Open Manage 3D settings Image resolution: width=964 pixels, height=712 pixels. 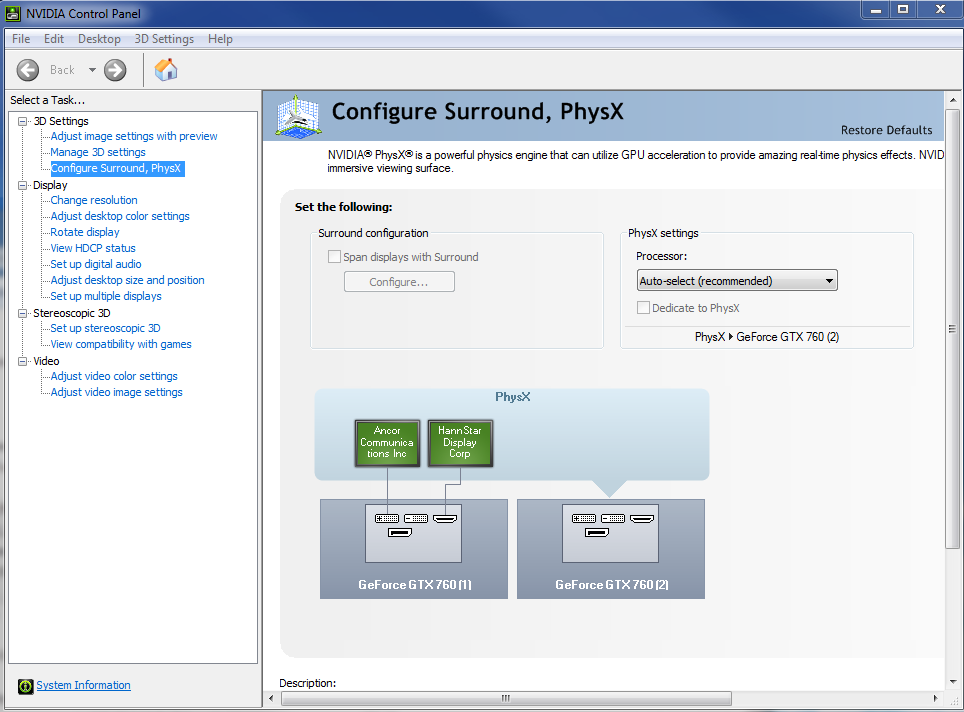coord(98,152)
